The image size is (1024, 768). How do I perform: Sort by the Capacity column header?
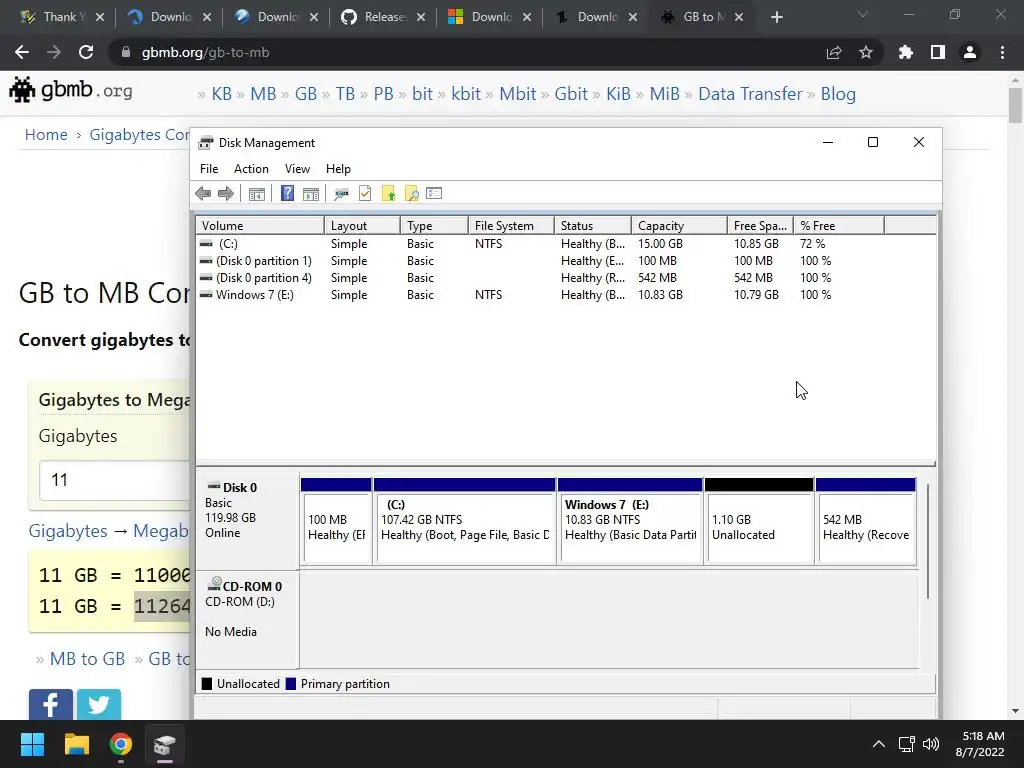coord(679,225)
